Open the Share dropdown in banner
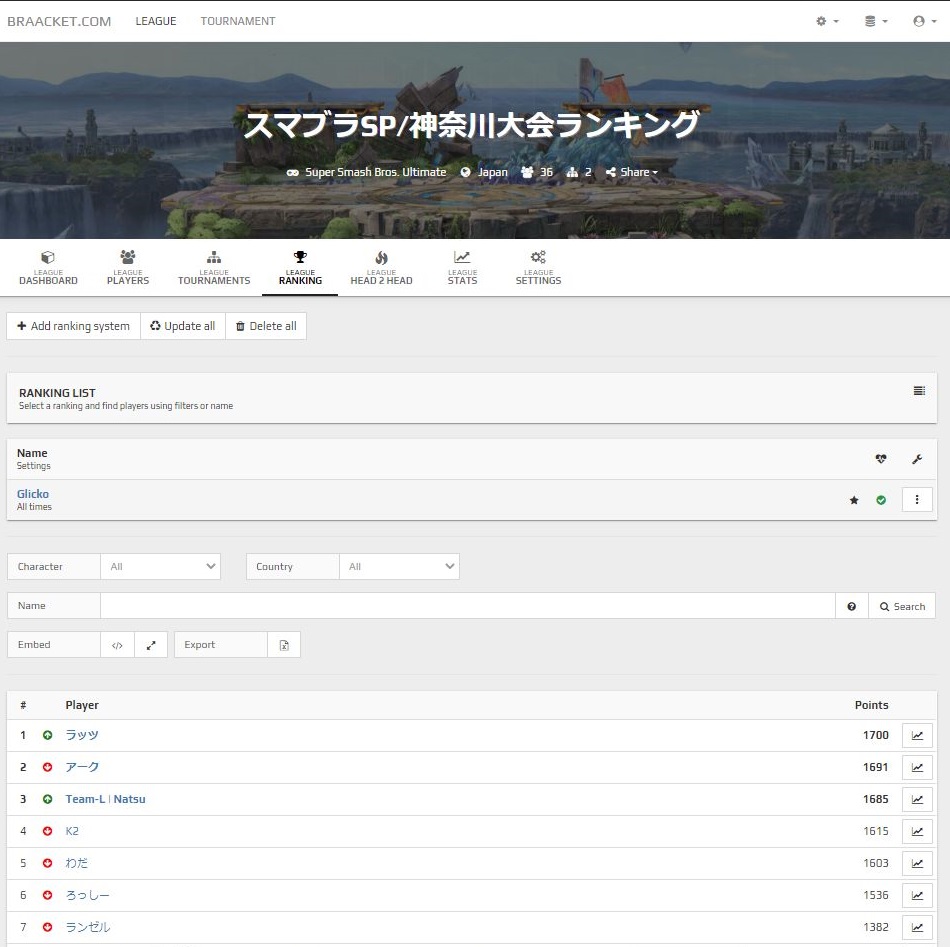Screen dimensions: 950x947 click(632, 172)
